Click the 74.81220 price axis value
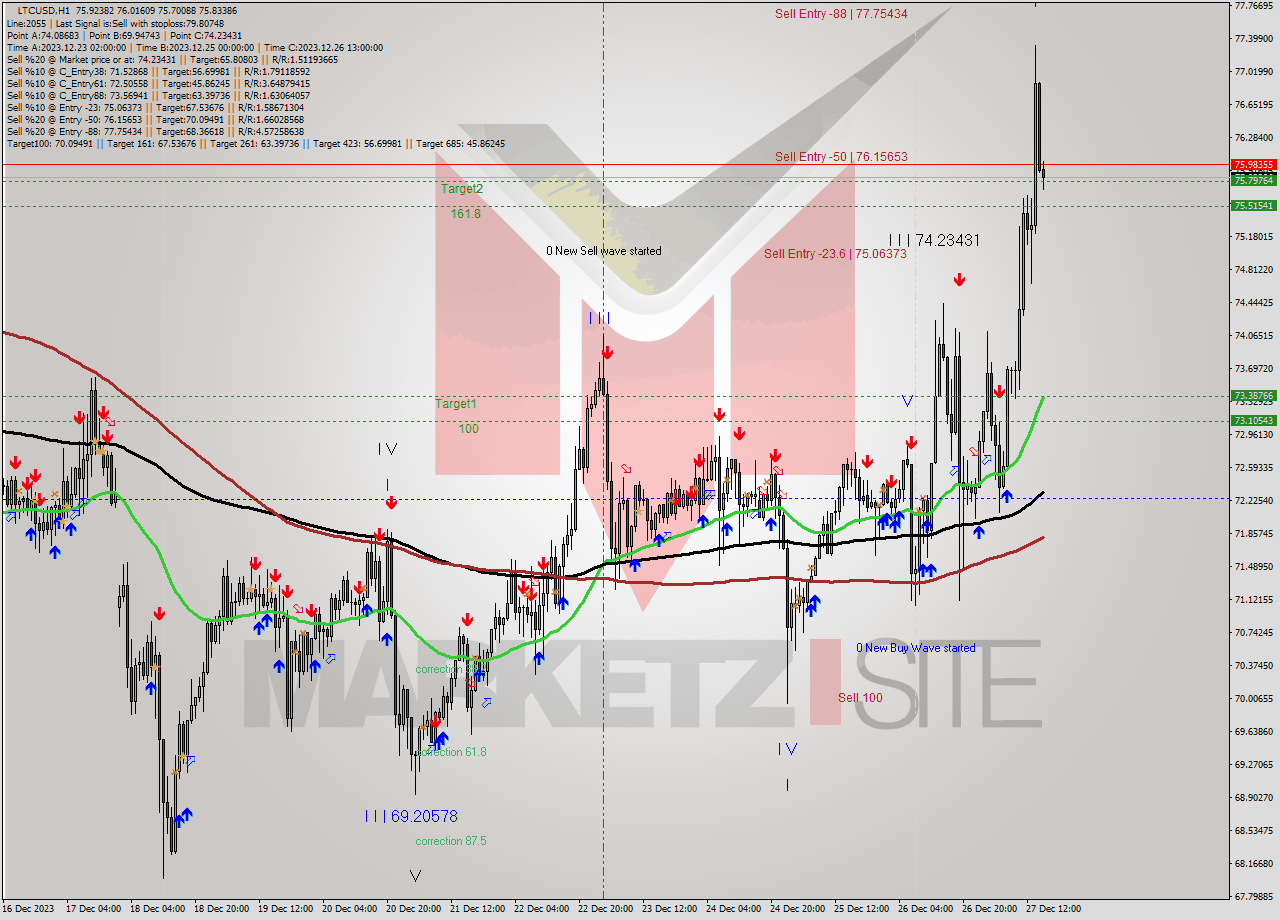The width and height of the screenshot is (1280, 920). tap(1254, 270)
